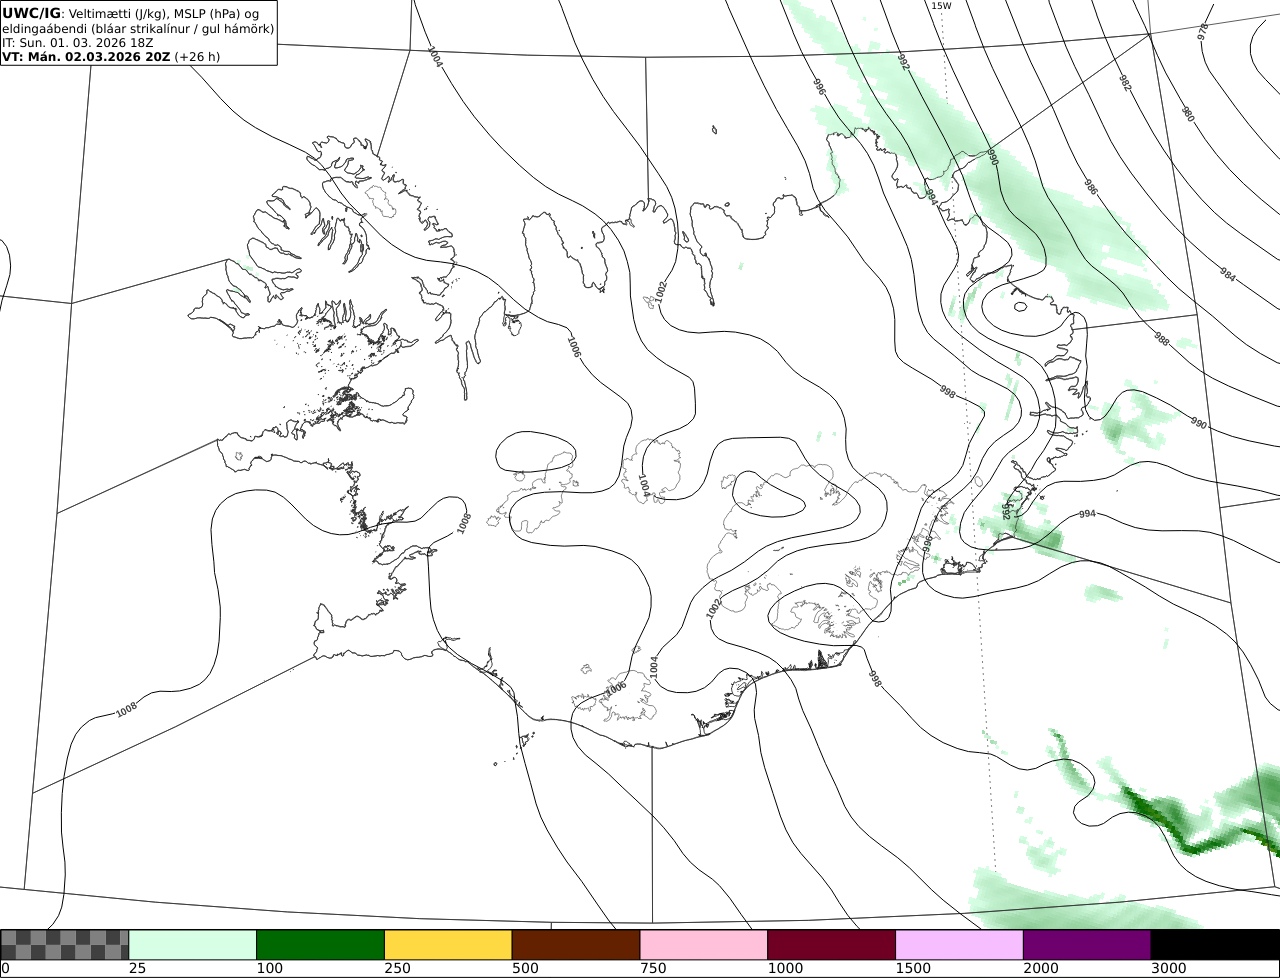
Task: Click the "986" isobar label
Action: pos(1091,187)
